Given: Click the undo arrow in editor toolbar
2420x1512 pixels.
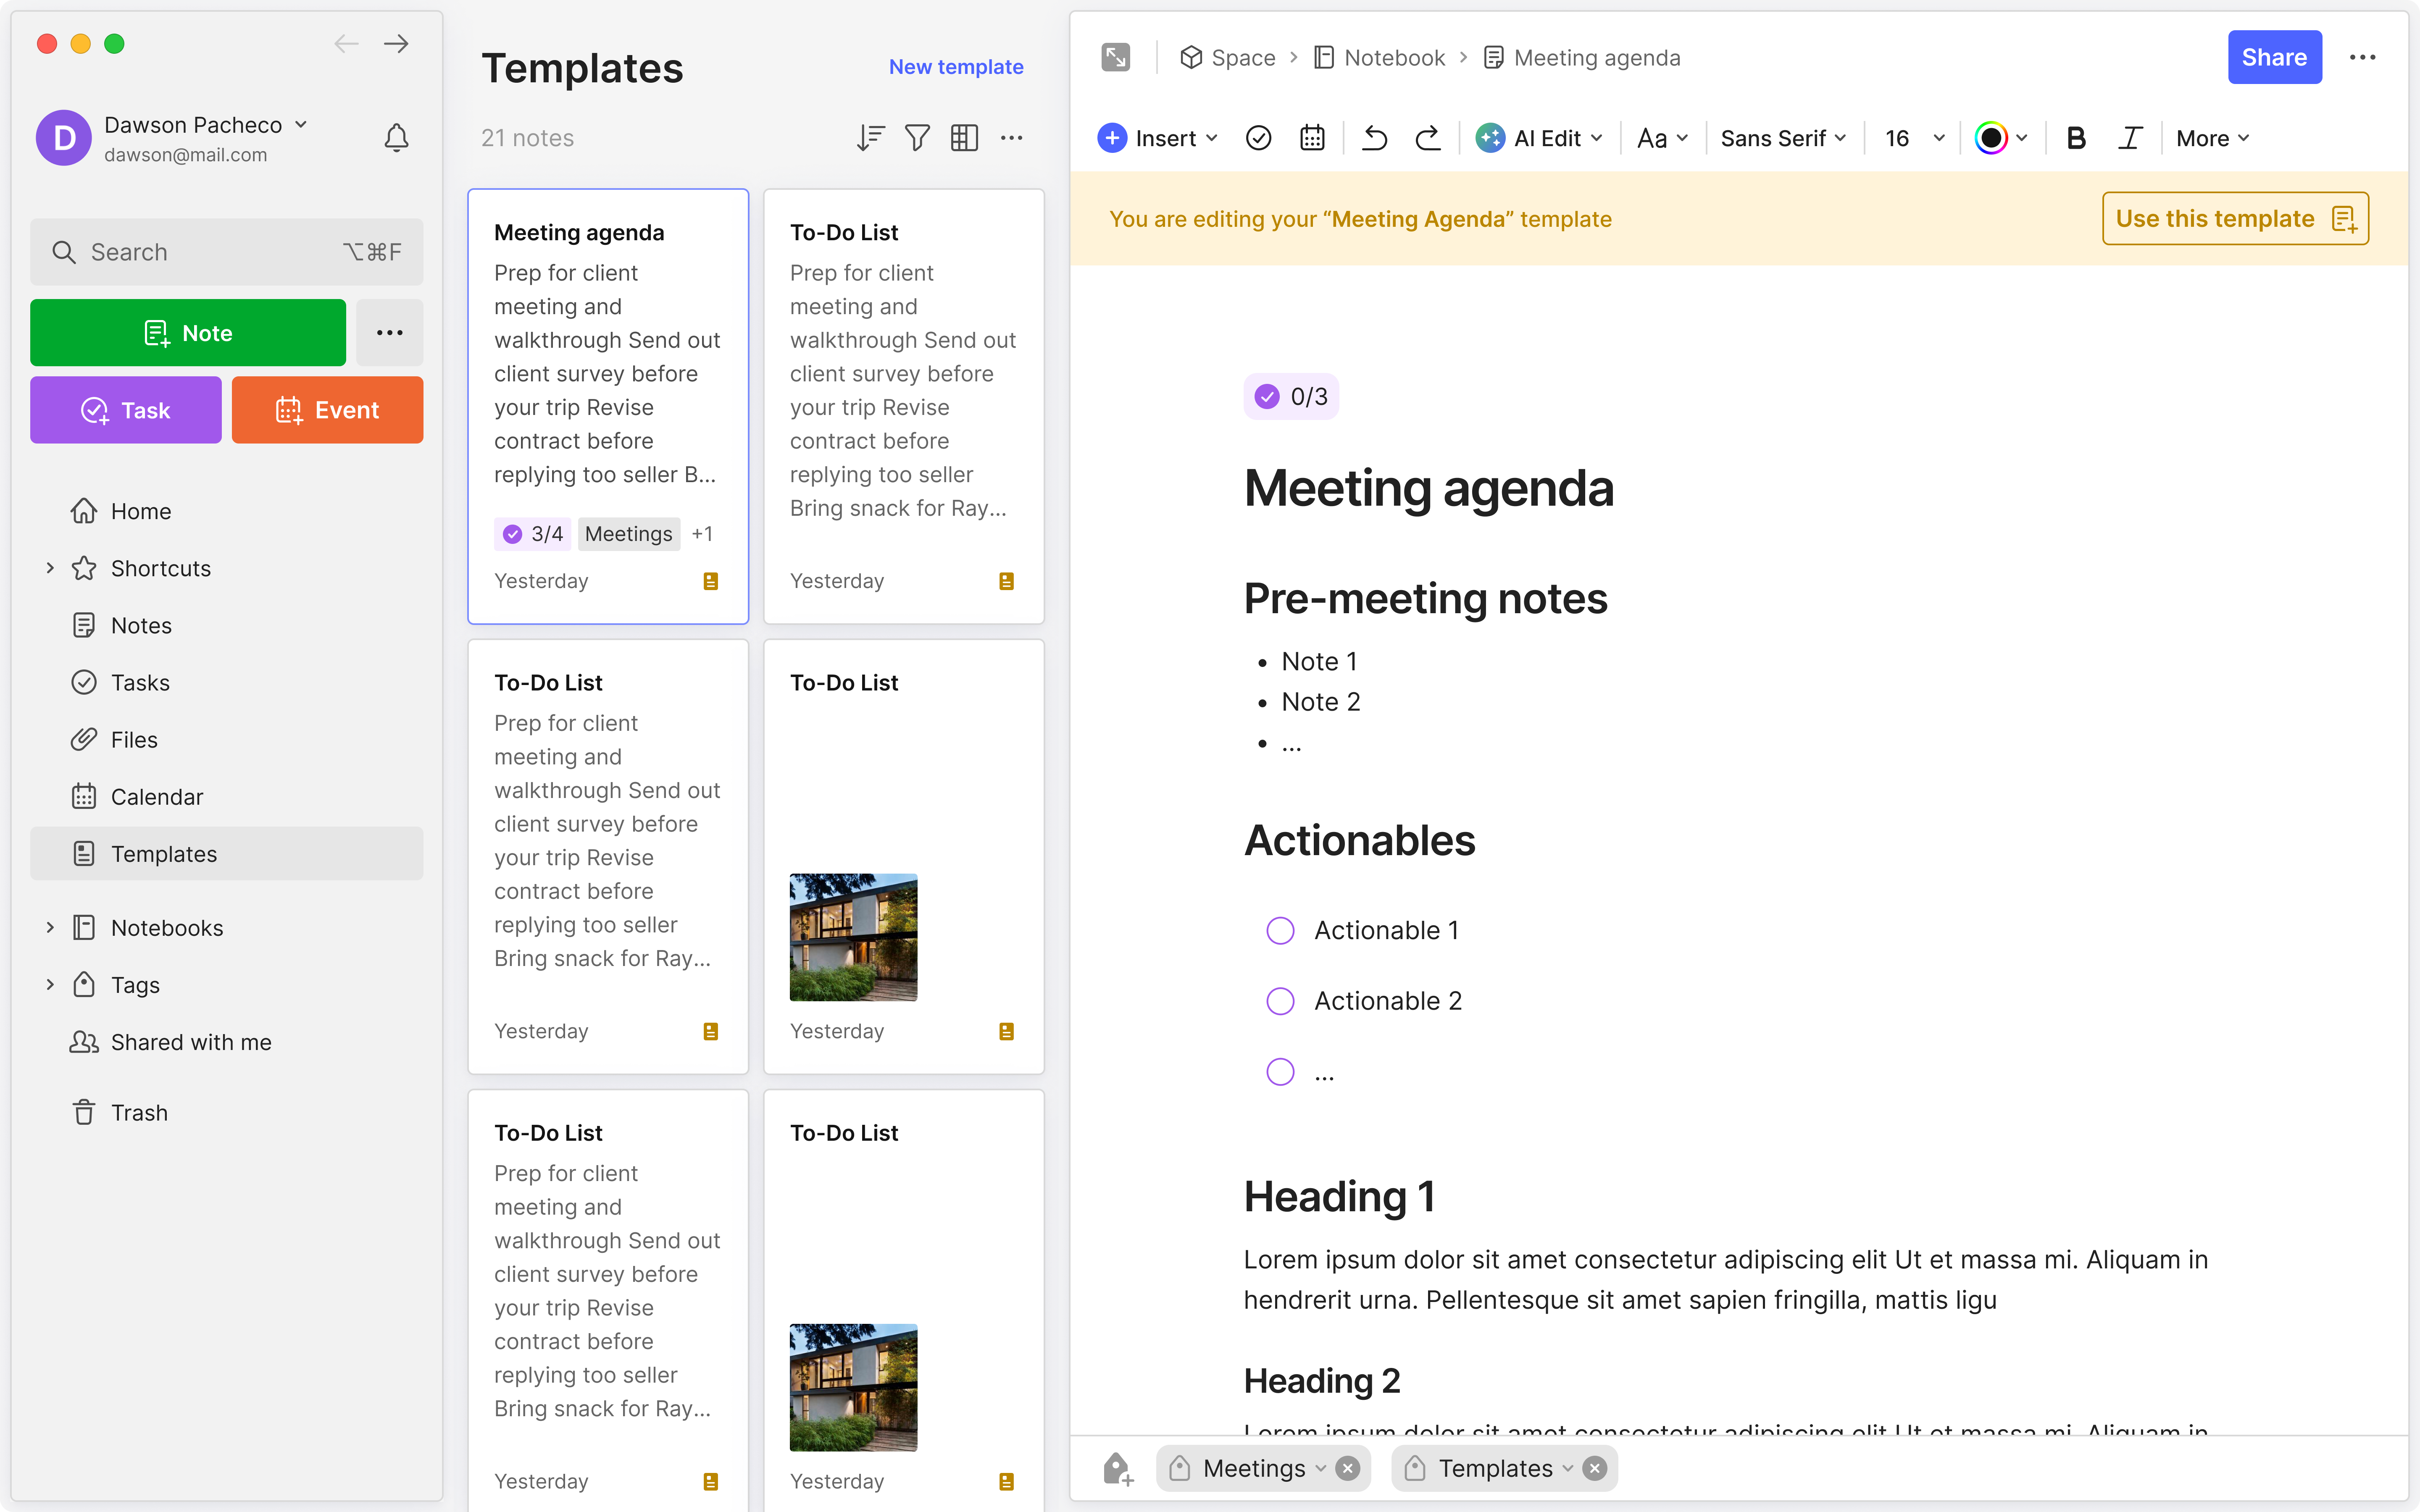Looking at the screenshot, I should [1375, 138].
